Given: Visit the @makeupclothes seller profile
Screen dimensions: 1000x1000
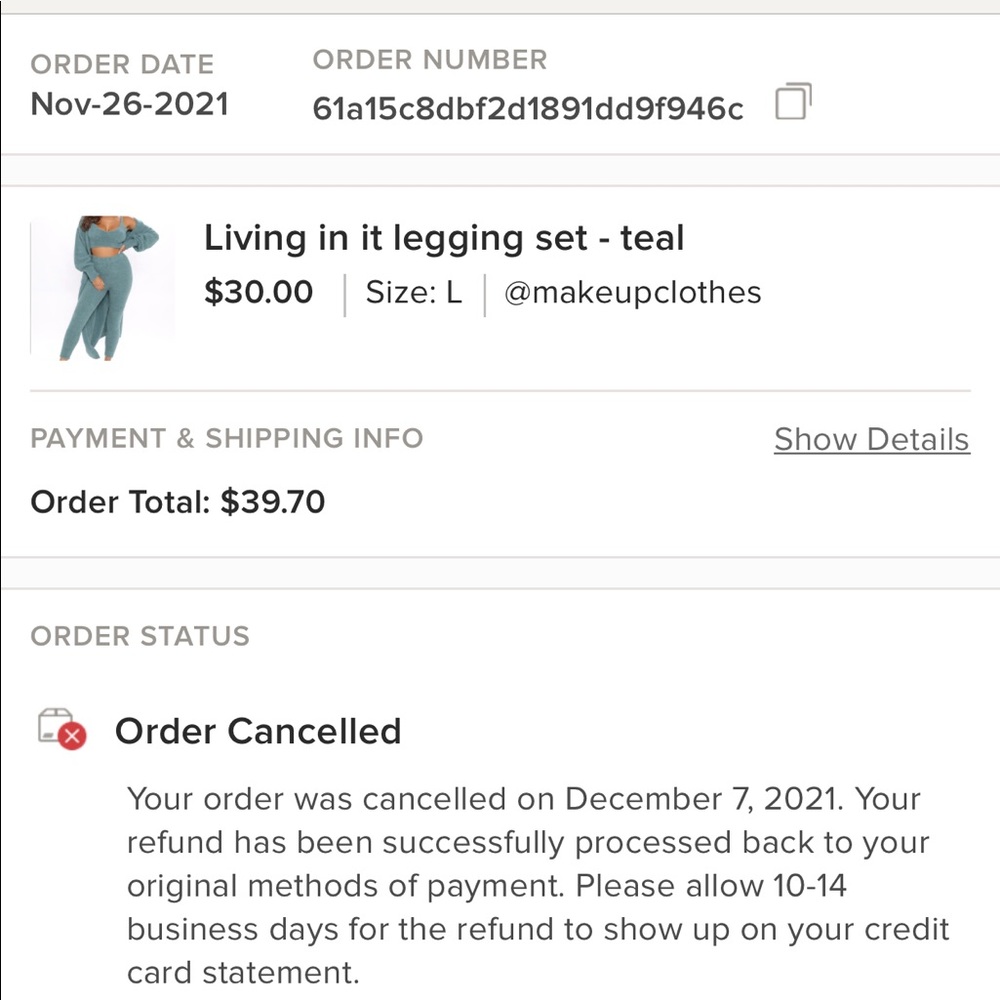Looking at the screenshot, I should pos(632,293).
